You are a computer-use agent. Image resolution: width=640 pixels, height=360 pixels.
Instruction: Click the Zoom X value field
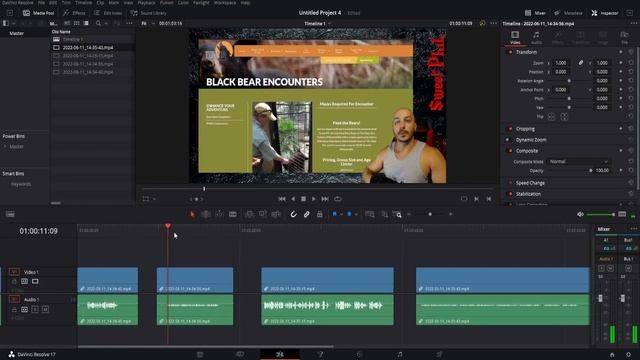coord(561,63)
